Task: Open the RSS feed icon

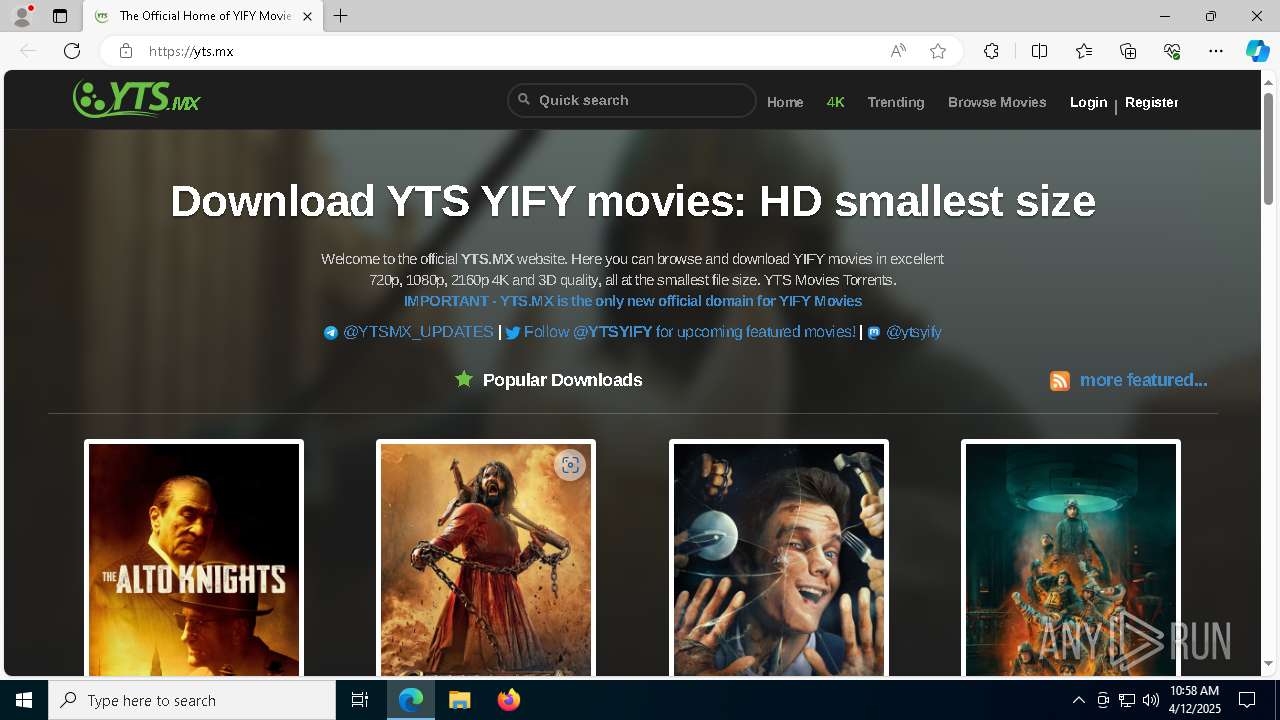Action: (x=1060, y=380)
